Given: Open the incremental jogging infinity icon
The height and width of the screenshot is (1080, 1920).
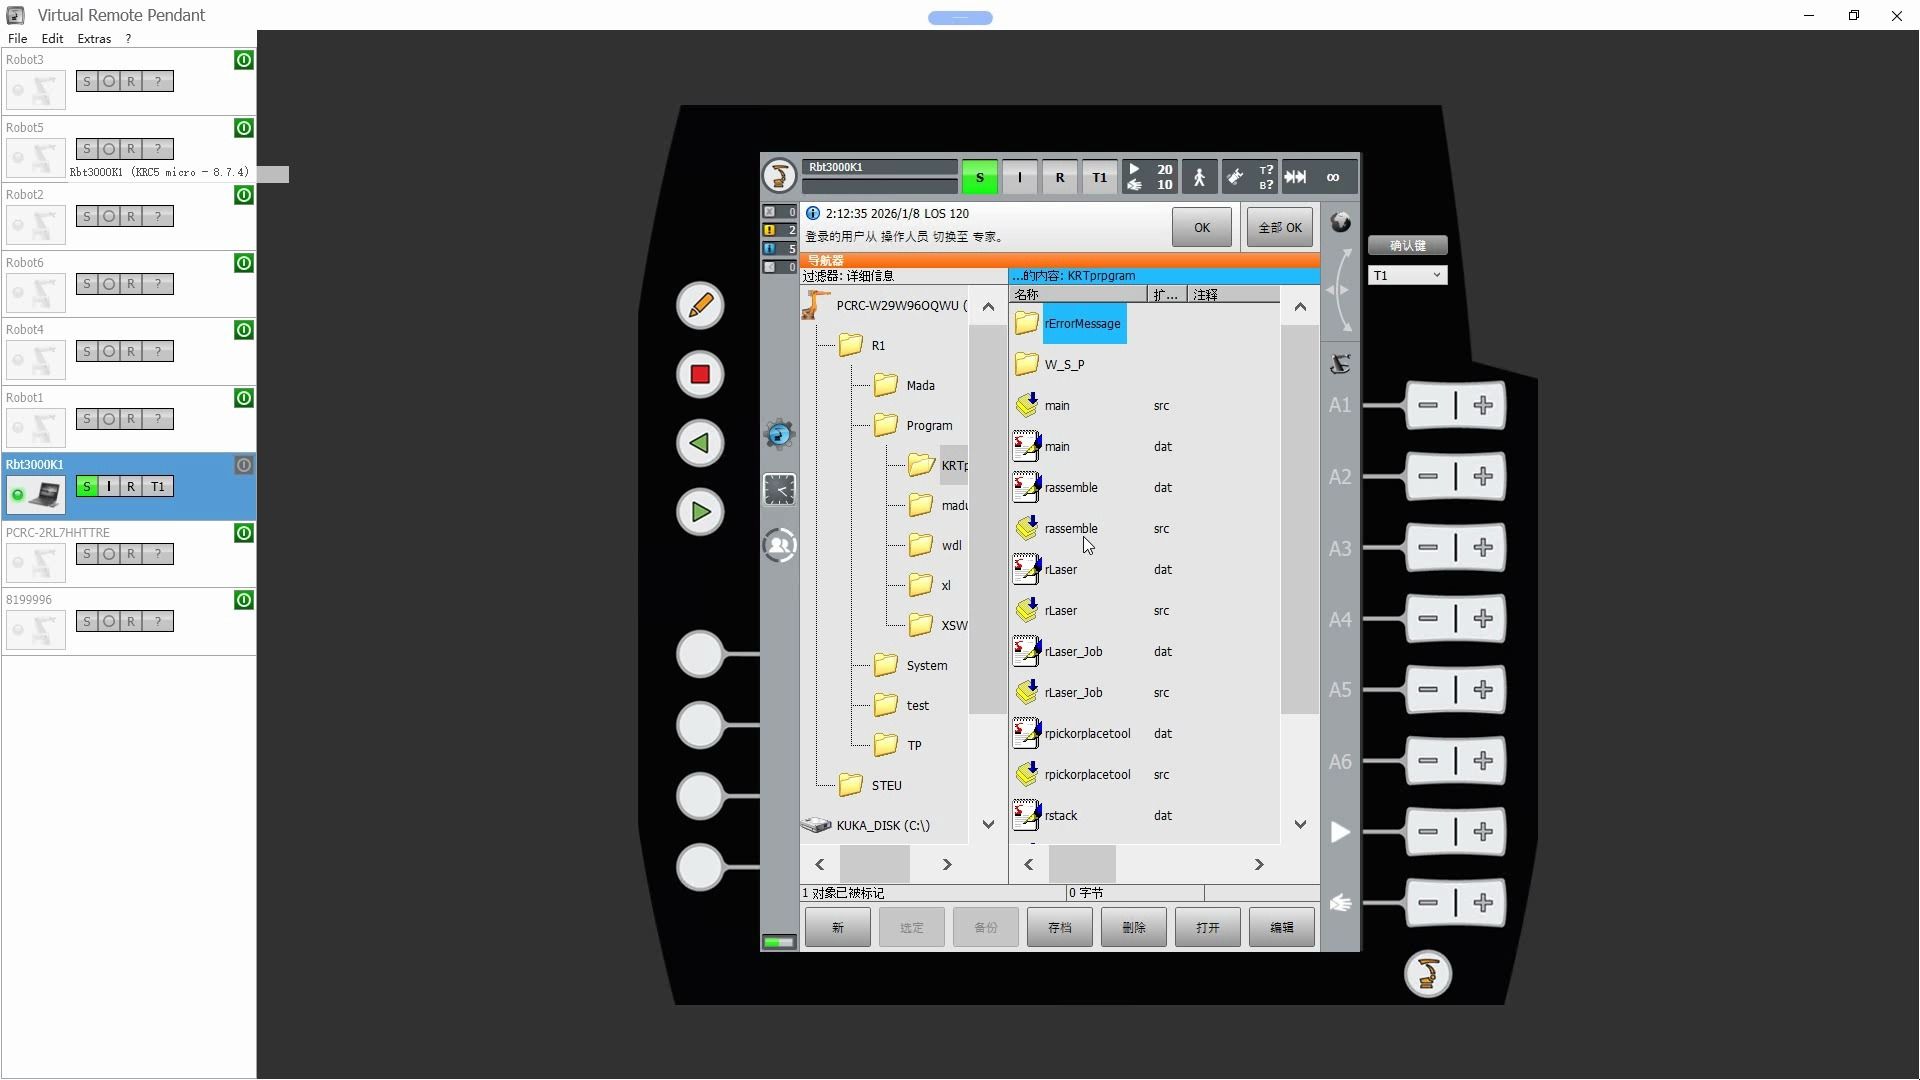Looking at the screenshot, I should (x=1333, y=177).
